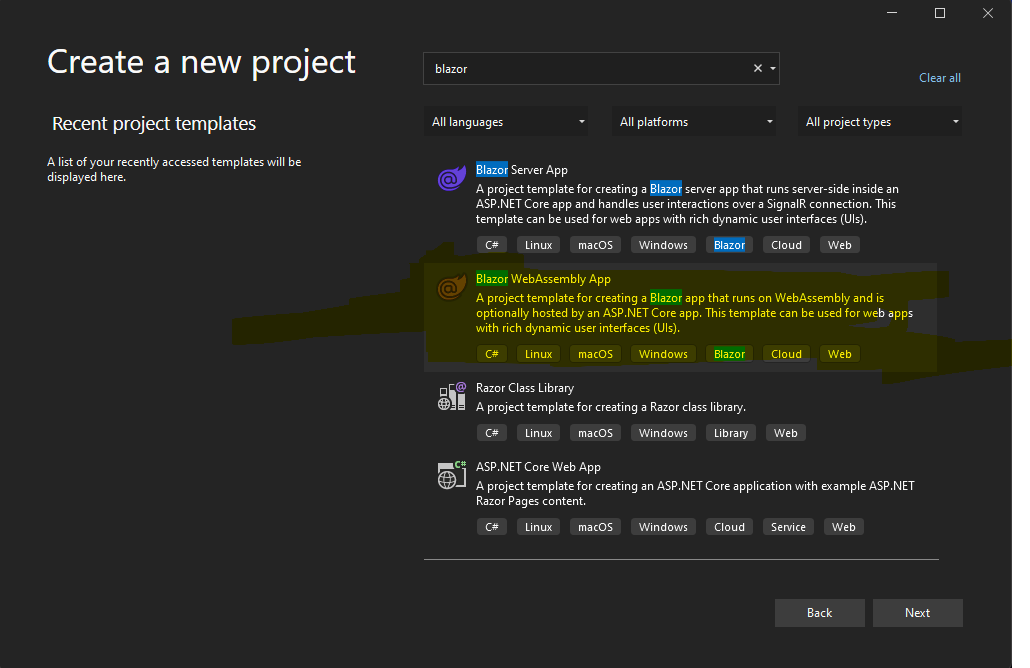Click the Blazor tag under Blazor WebAssembly App
Screen dimensions: 1030x668
[x=729, y=354]
